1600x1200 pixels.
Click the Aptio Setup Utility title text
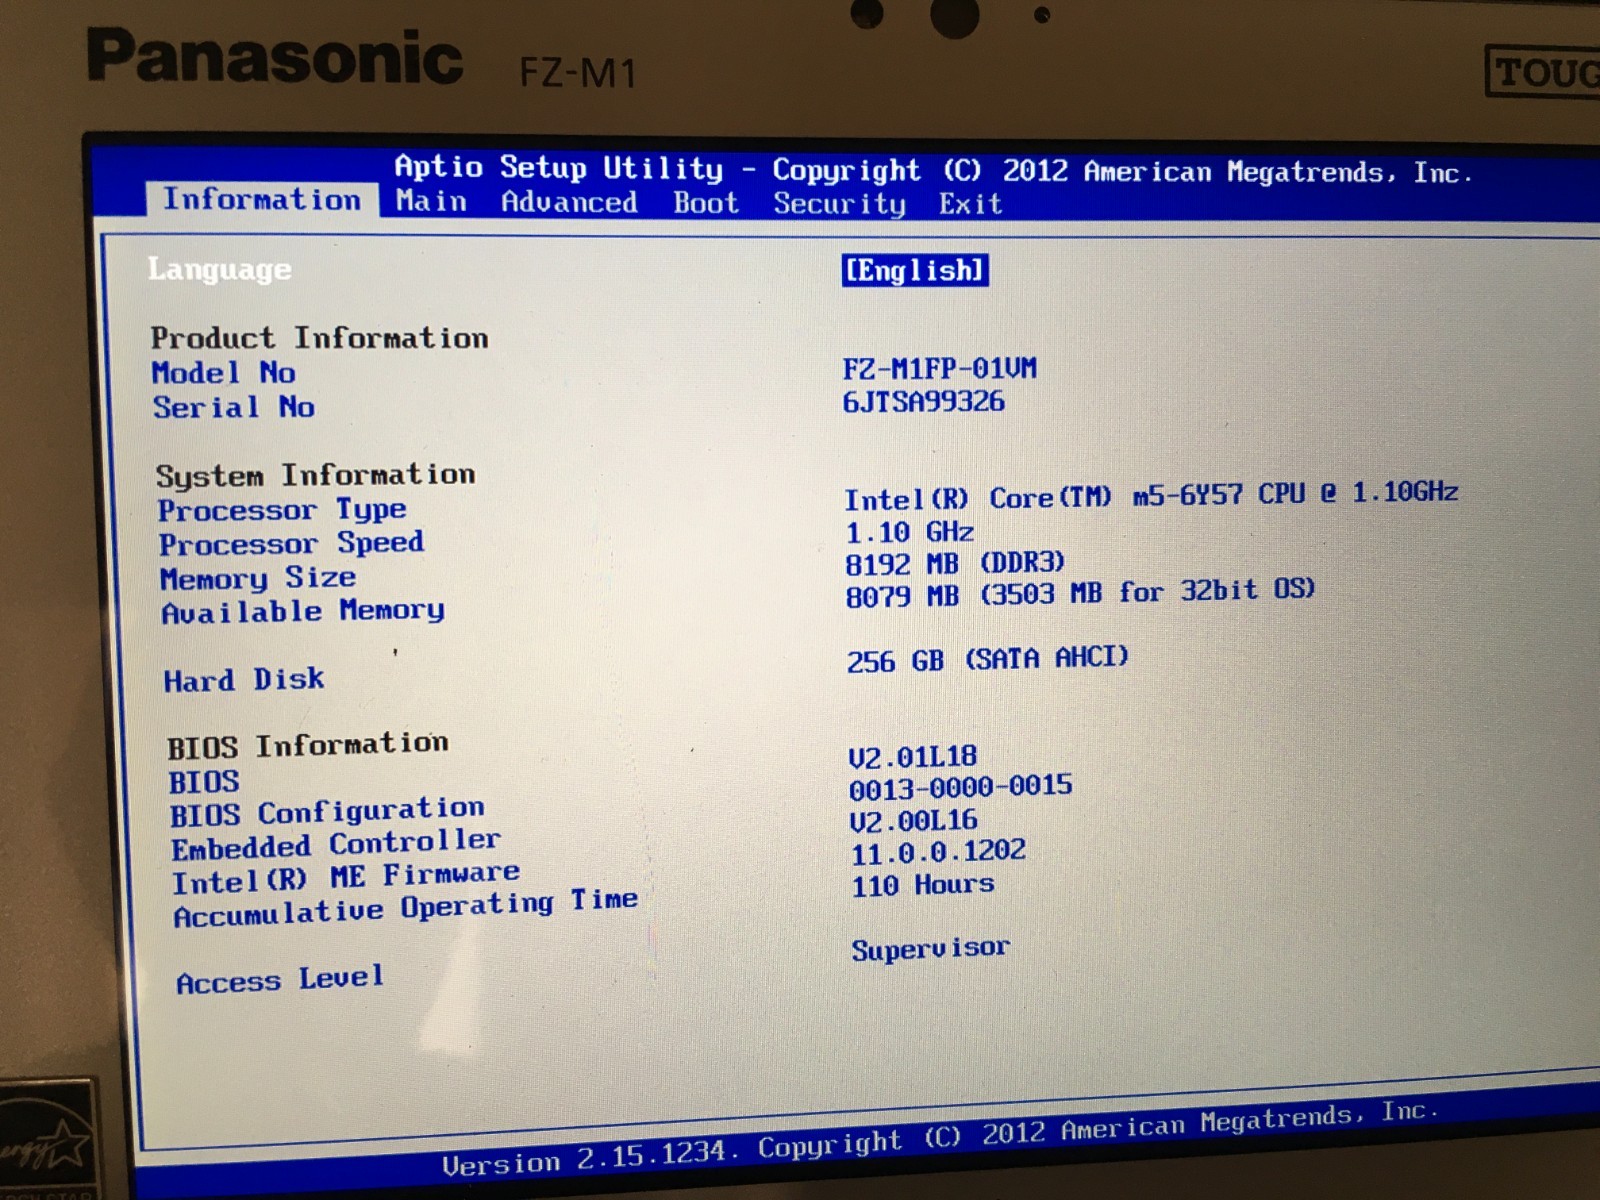[x=559, y=167]
